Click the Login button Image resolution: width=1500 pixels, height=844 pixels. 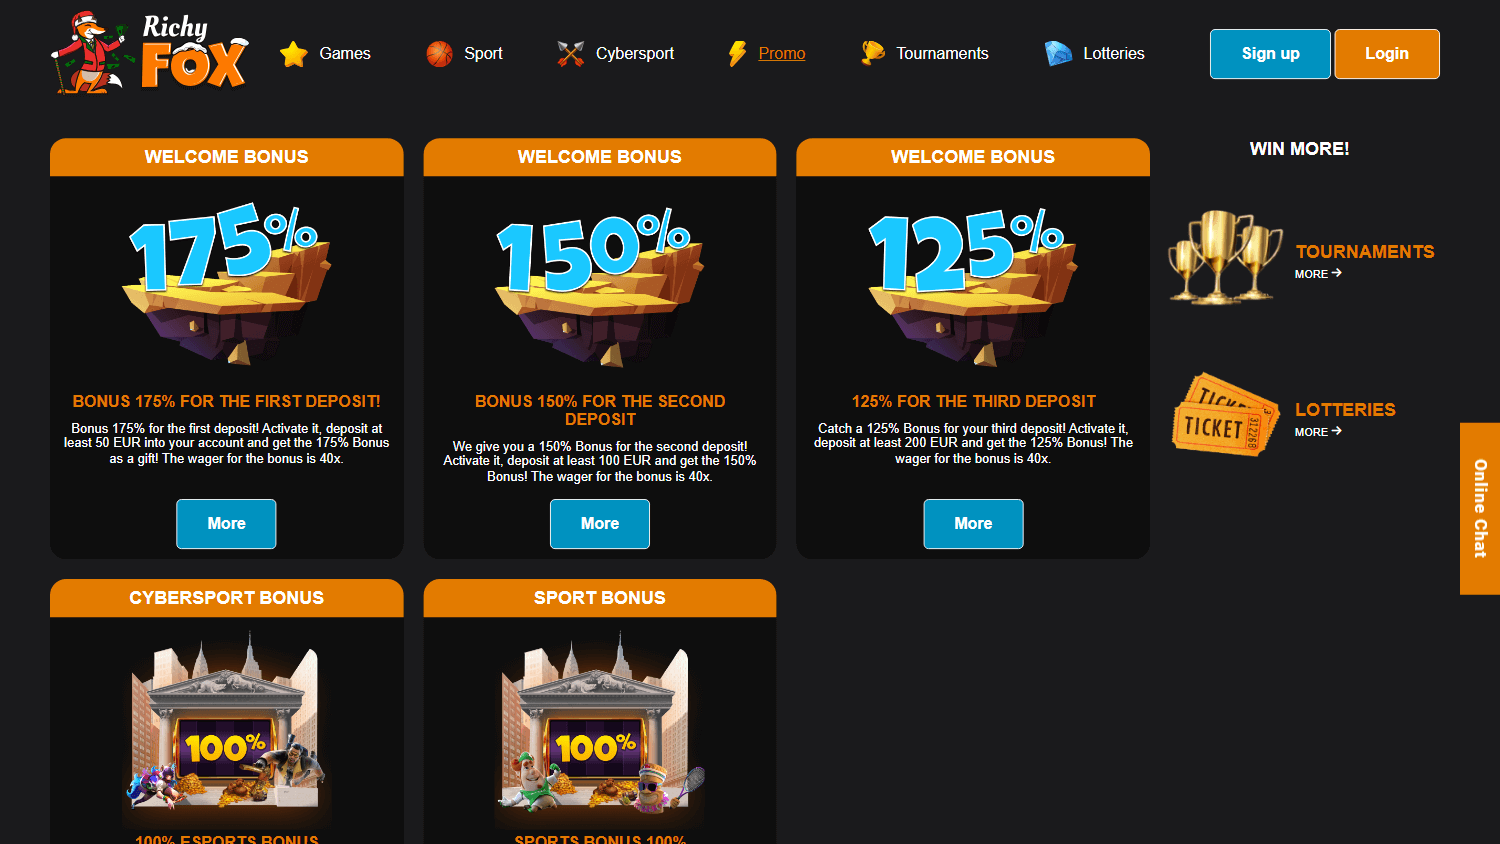tap(1387, 54)
